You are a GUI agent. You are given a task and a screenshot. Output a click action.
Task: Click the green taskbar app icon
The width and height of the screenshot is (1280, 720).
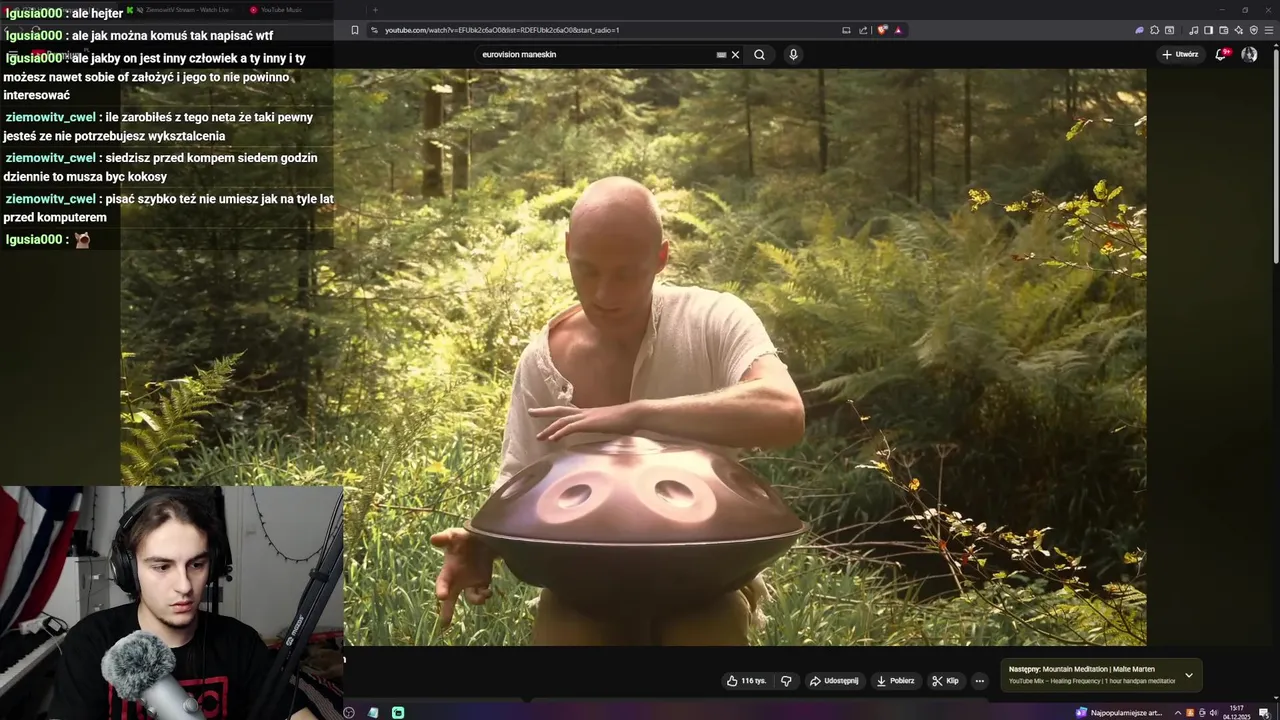(398, 713)
